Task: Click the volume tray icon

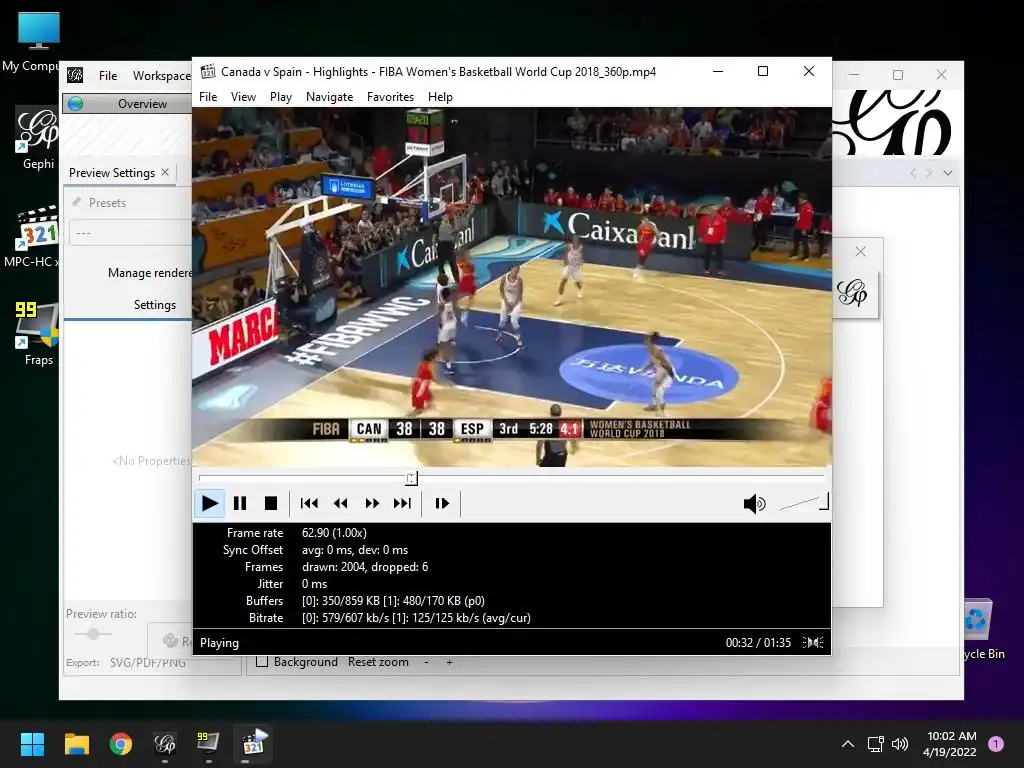Action: [900, 744]
